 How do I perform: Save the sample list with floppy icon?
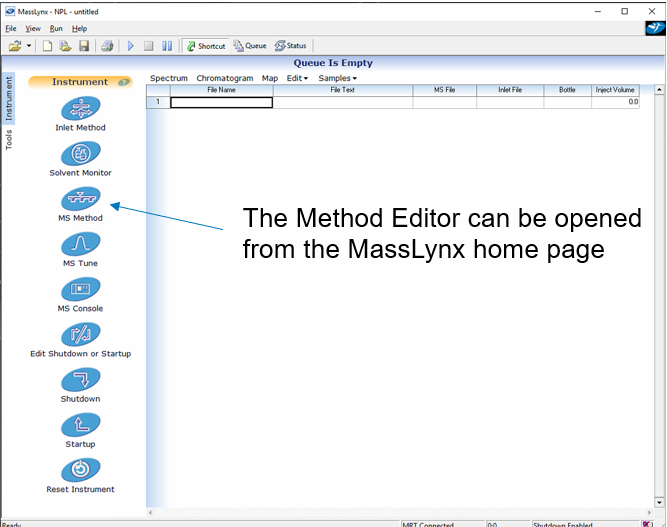point(84,46)
